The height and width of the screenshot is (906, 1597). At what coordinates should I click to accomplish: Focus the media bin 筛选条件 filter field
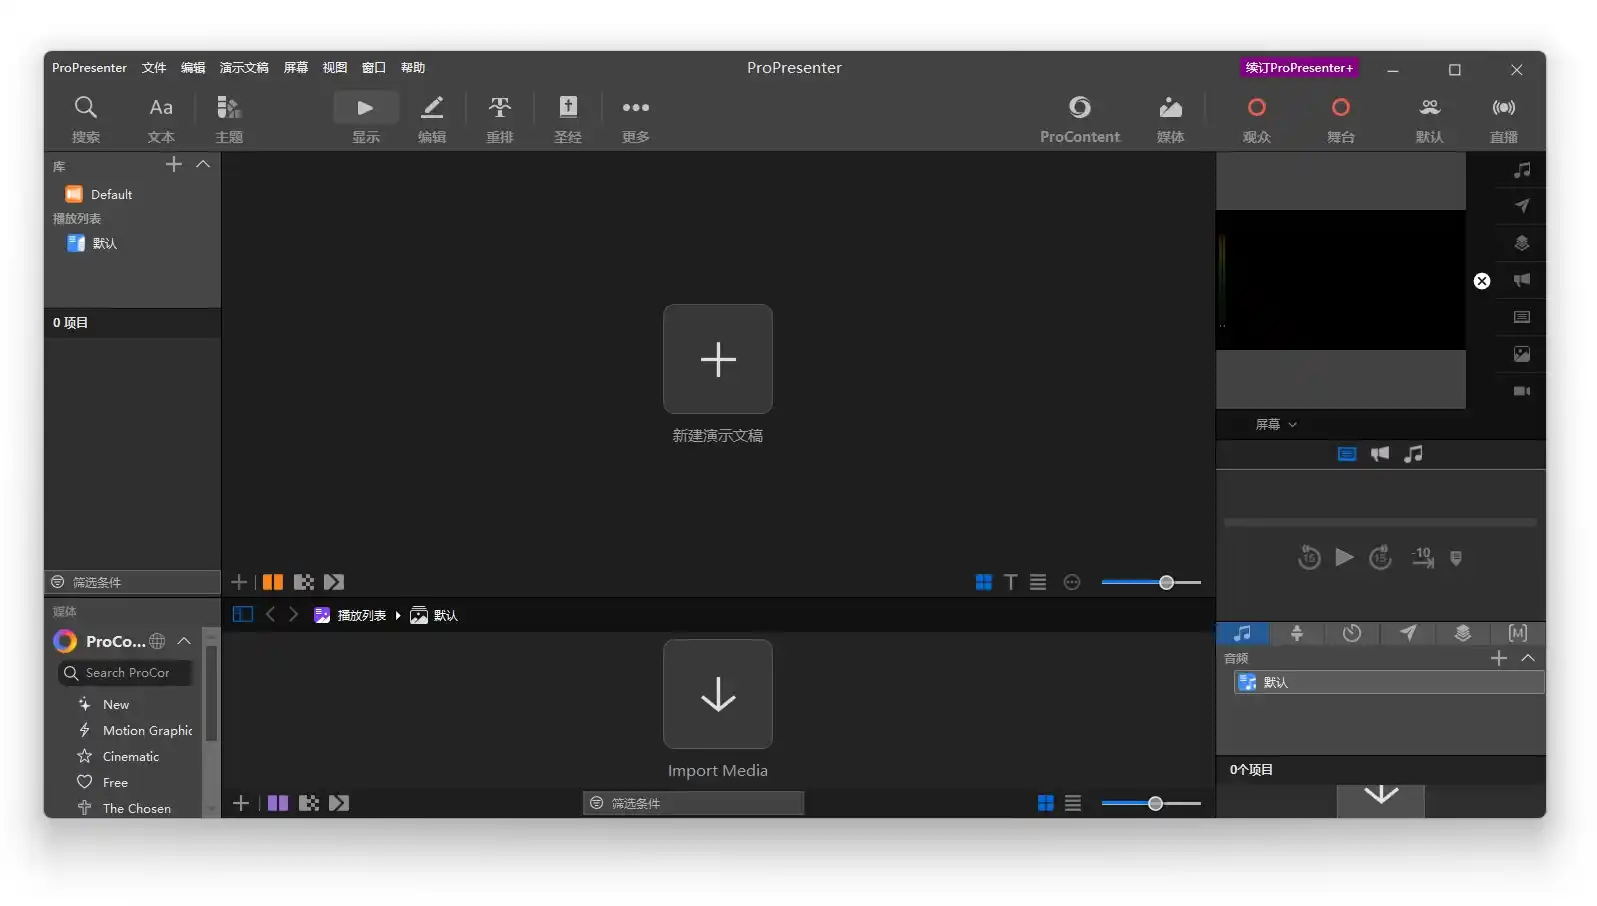(x=694, y=803)
